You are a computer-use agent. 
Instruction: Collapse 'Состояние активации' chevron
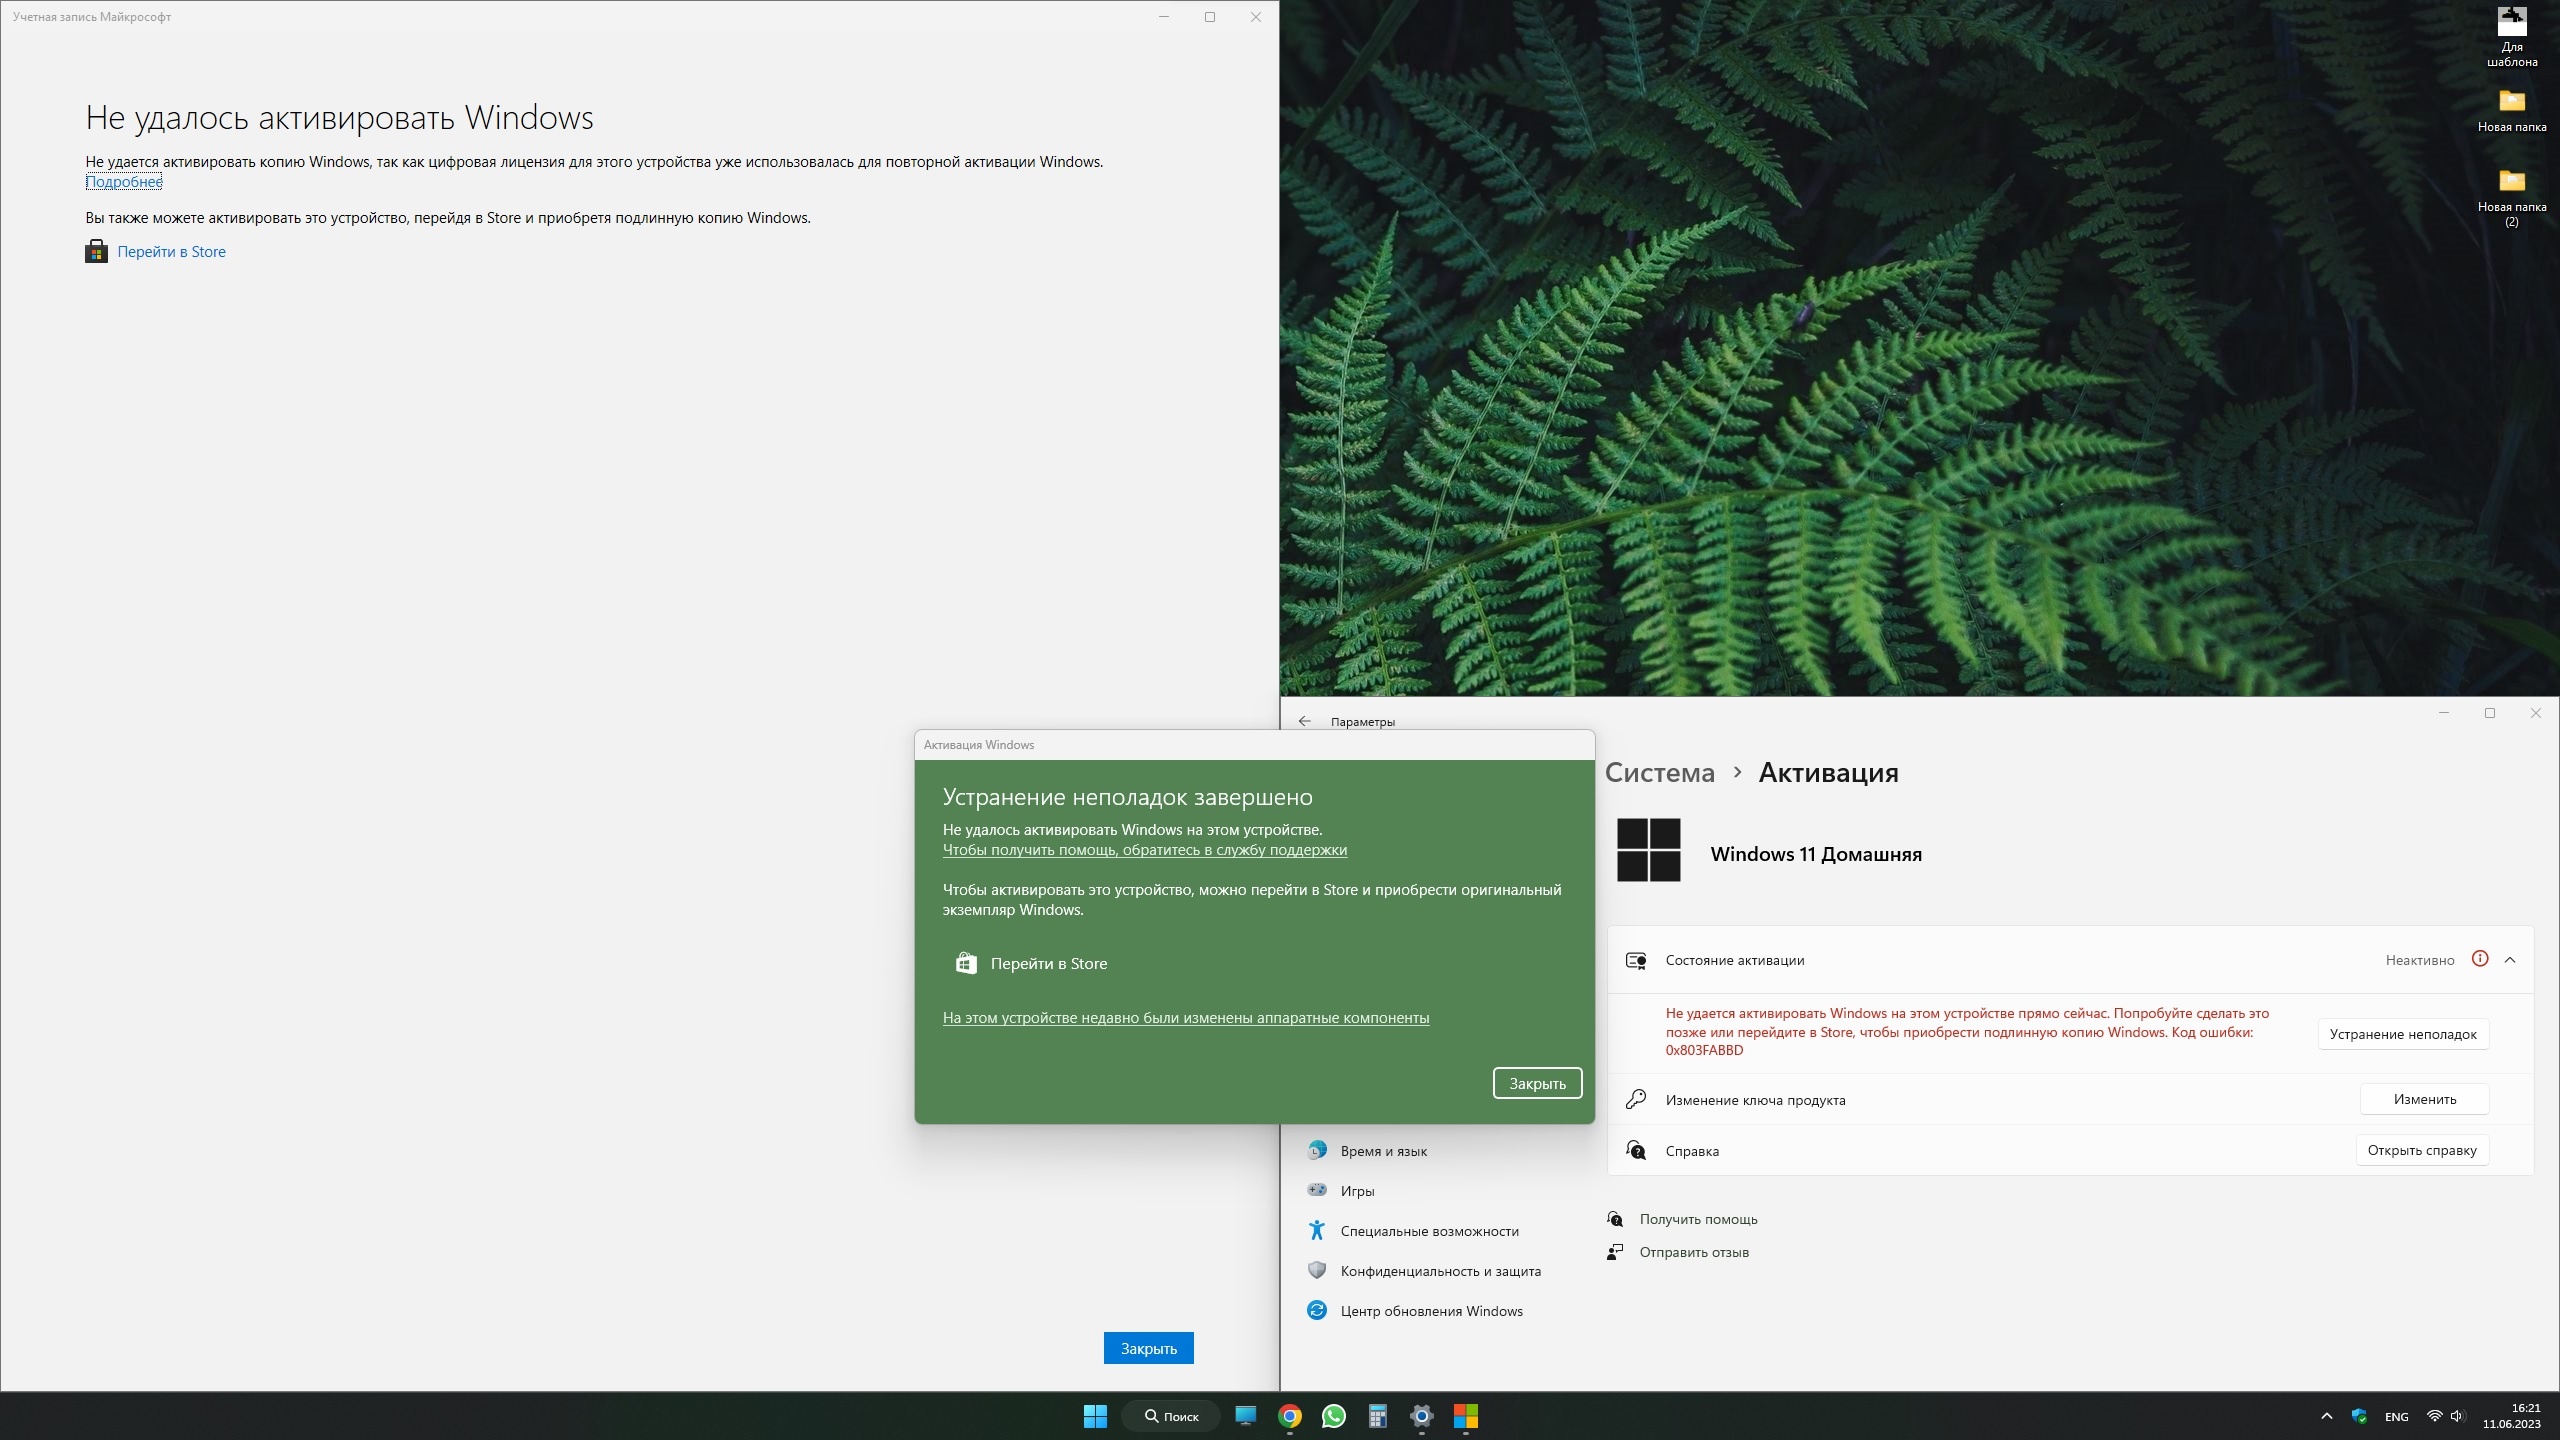point(2510,960)
